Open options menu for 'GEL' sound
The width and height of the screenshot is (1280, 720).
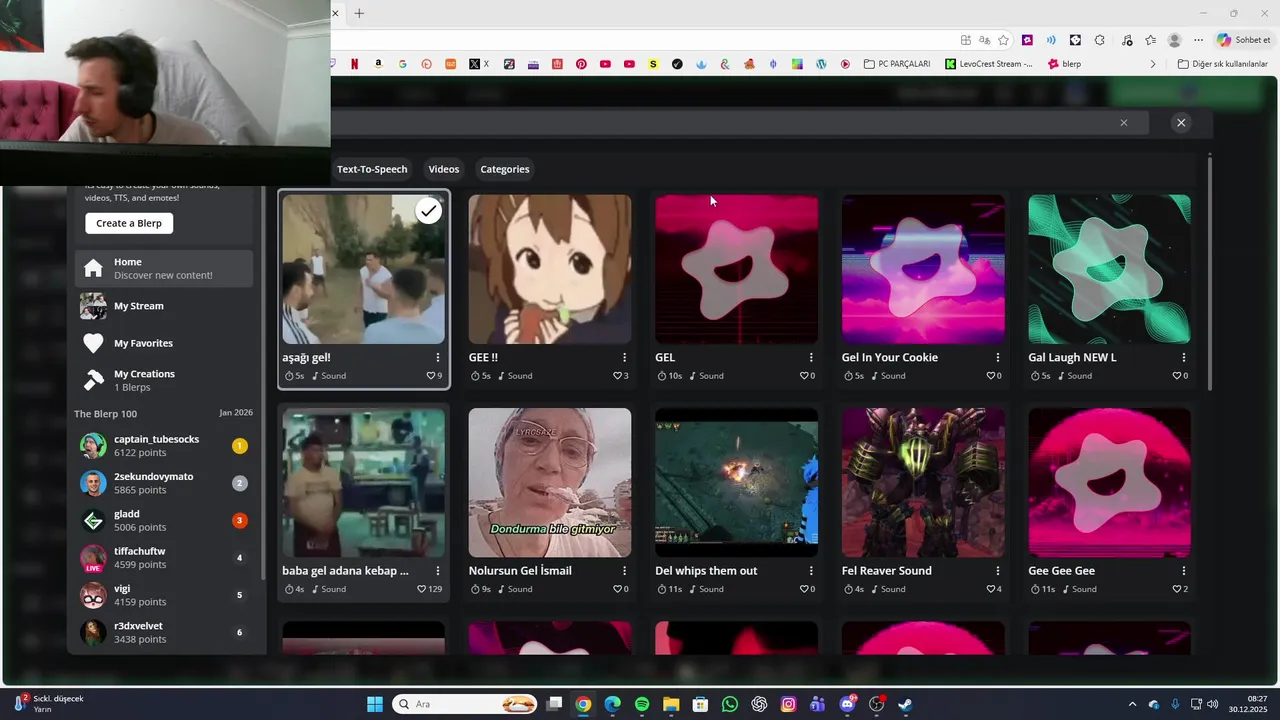point(811,357)
